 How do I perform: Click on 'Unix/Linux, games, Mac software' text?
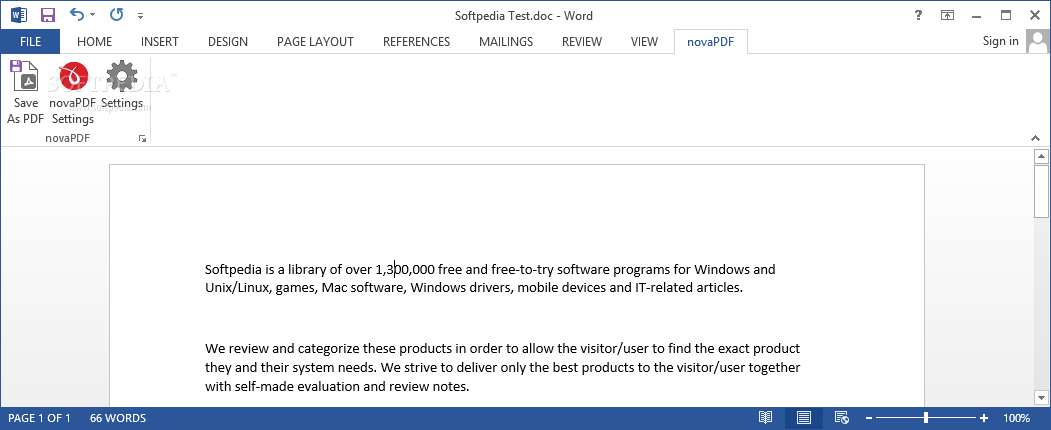point(305,288)
